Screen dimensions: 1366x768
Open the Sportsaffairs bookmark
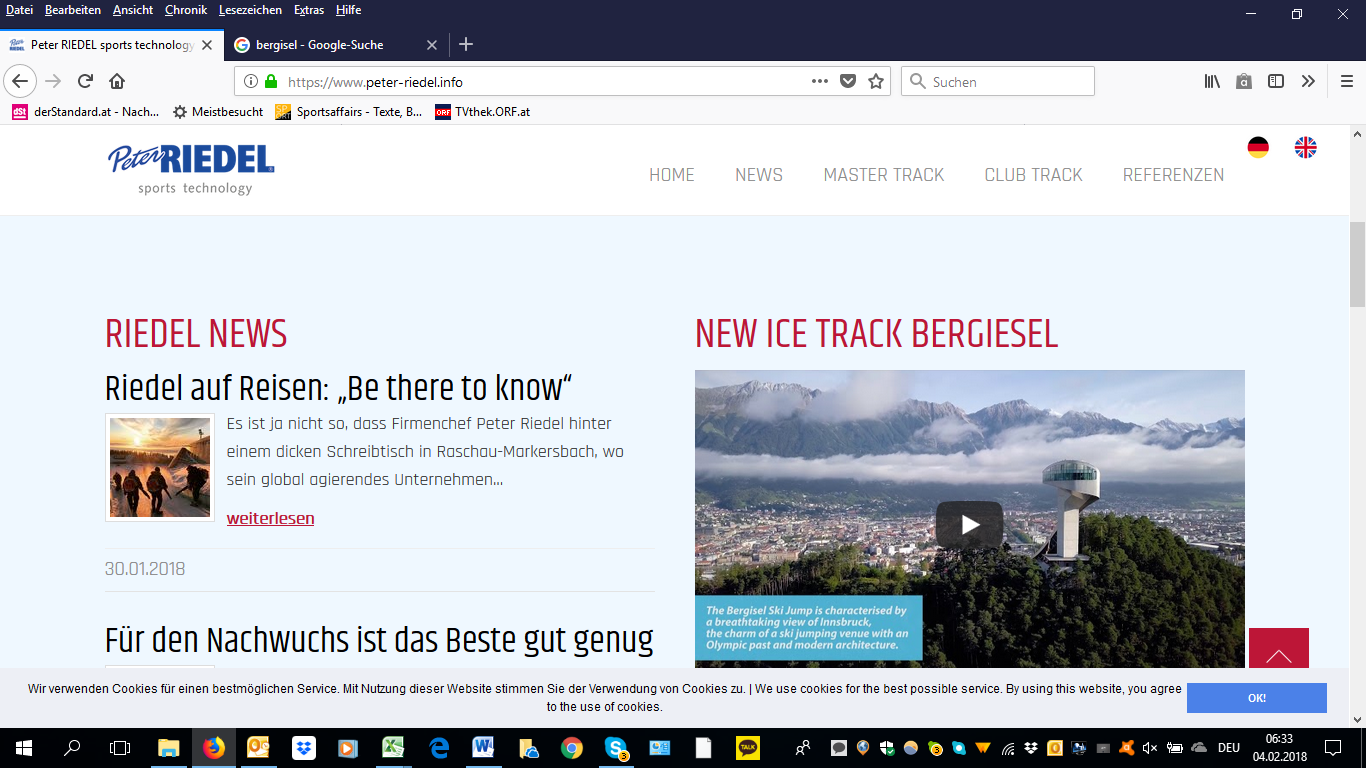tap(349, 112)
